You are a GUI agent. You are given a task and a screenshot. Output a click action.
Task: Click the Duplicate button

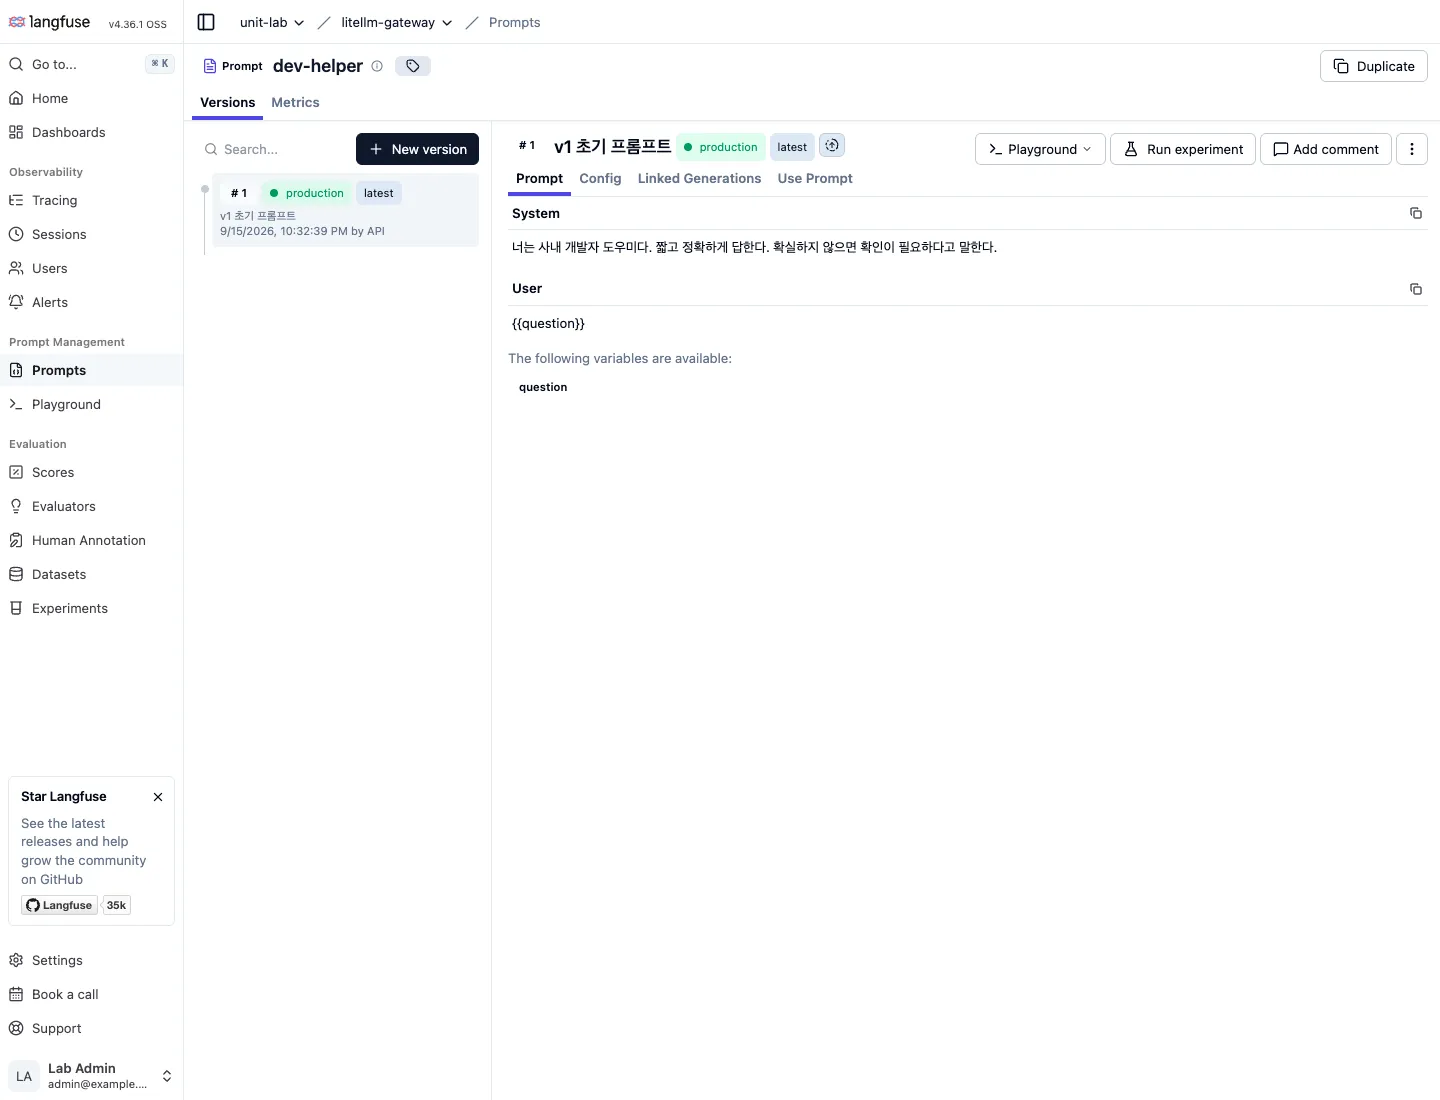pyautogui.click(x=1373, y=66)
